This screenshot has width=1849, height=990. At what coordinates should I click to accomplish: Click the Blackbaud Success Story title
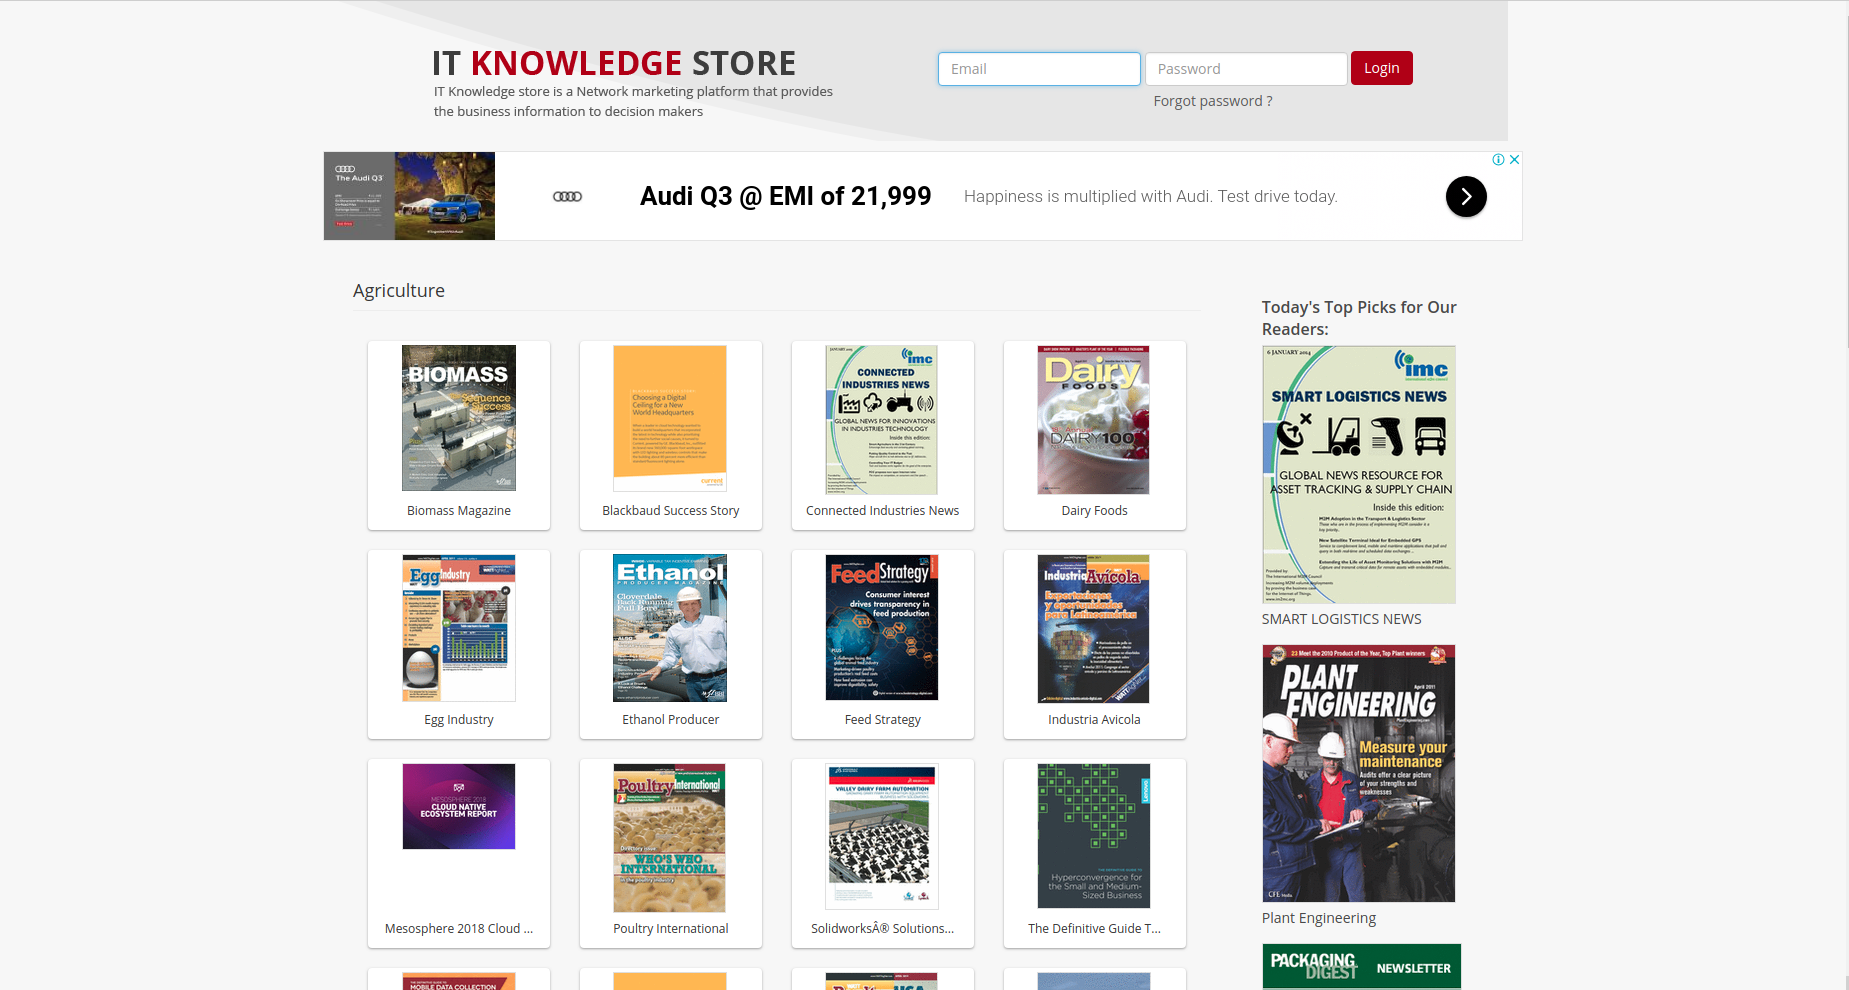pos(671,511)
